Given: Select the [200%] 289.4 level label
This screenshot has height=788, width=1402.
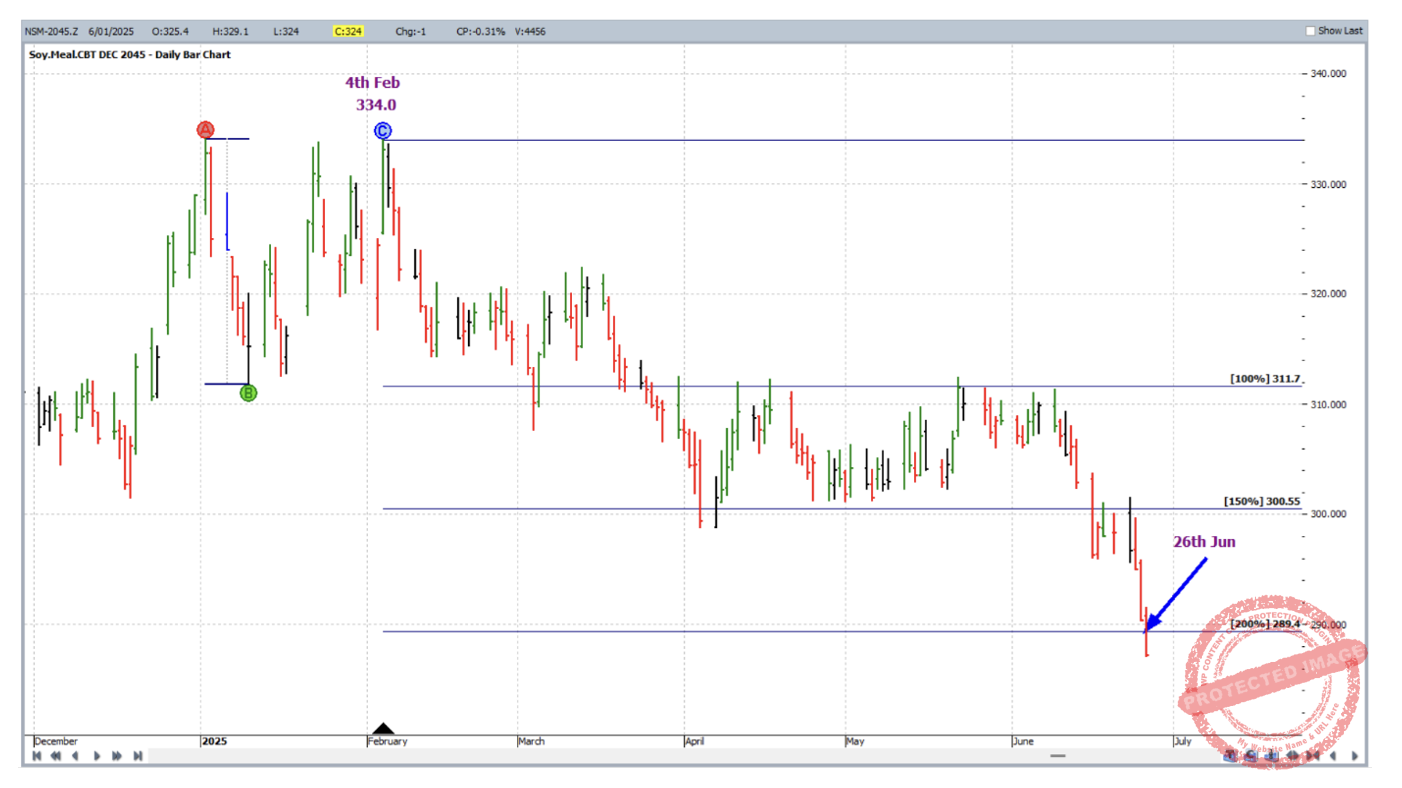Looking at the screenshot, I should tap(1265, 624).
